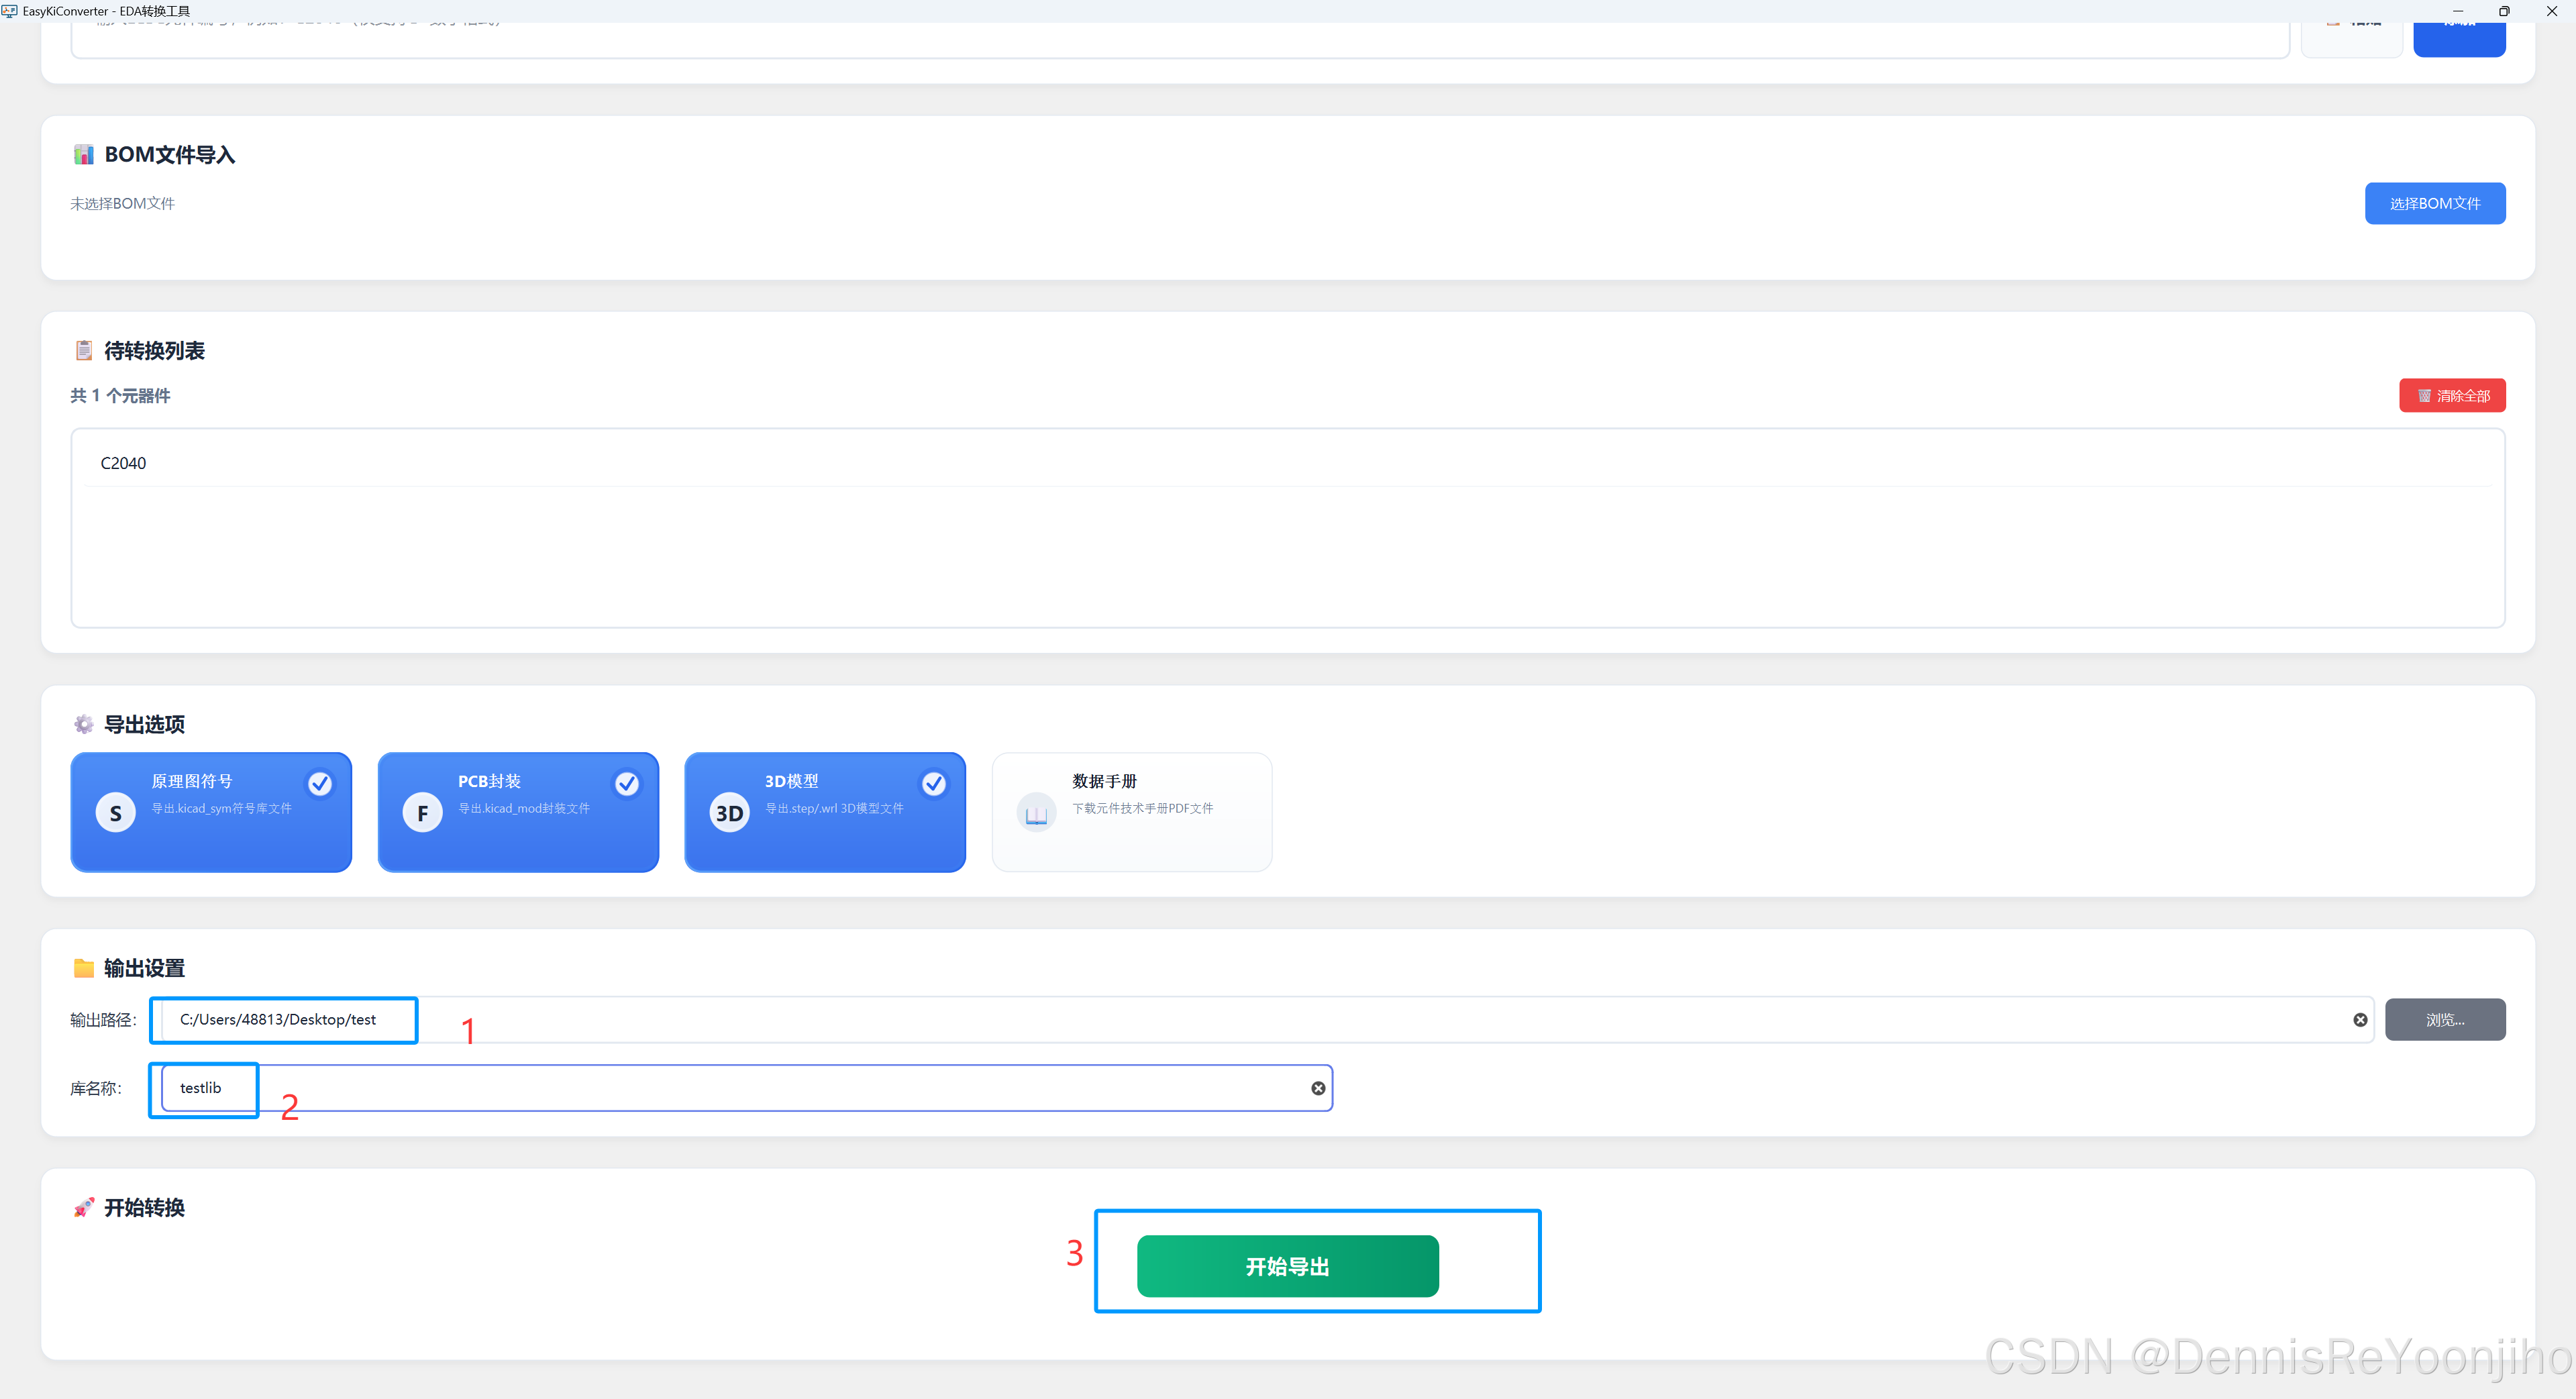Uncheck the 原理图符号 export option
This screenshot has width=2576, height=1399.
pyautogui.click(x=320, y=783)
